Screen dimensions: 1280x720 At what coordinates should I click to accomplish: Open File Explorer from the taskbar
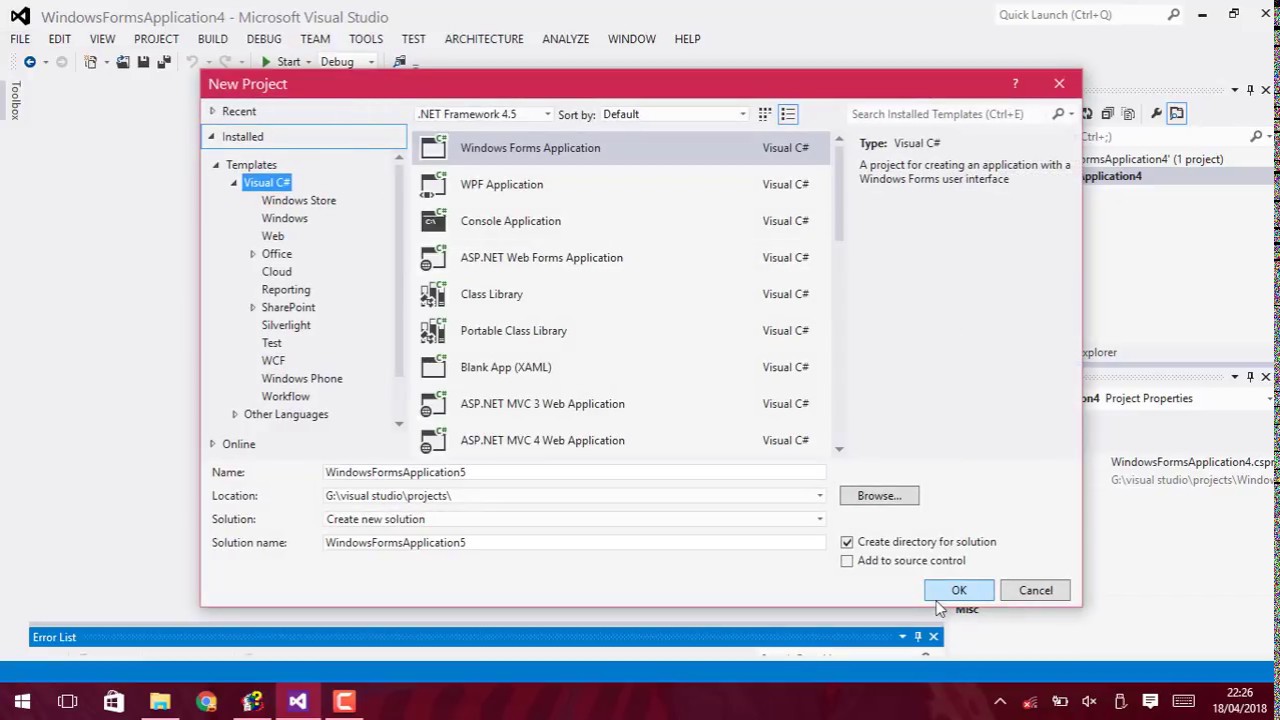160,701
